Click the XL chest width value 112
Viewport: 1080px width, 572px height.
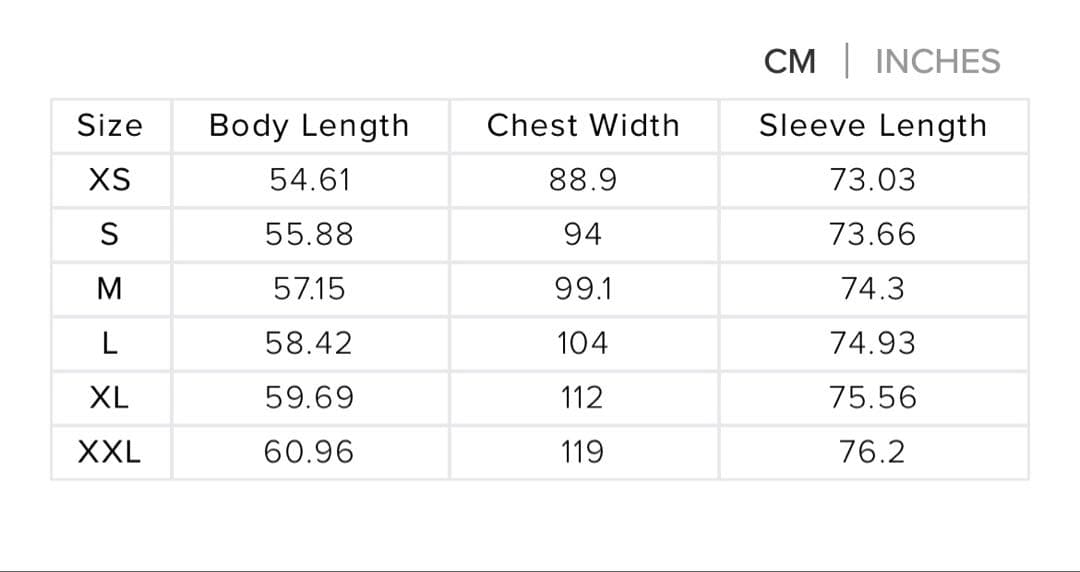coord(583,398)
